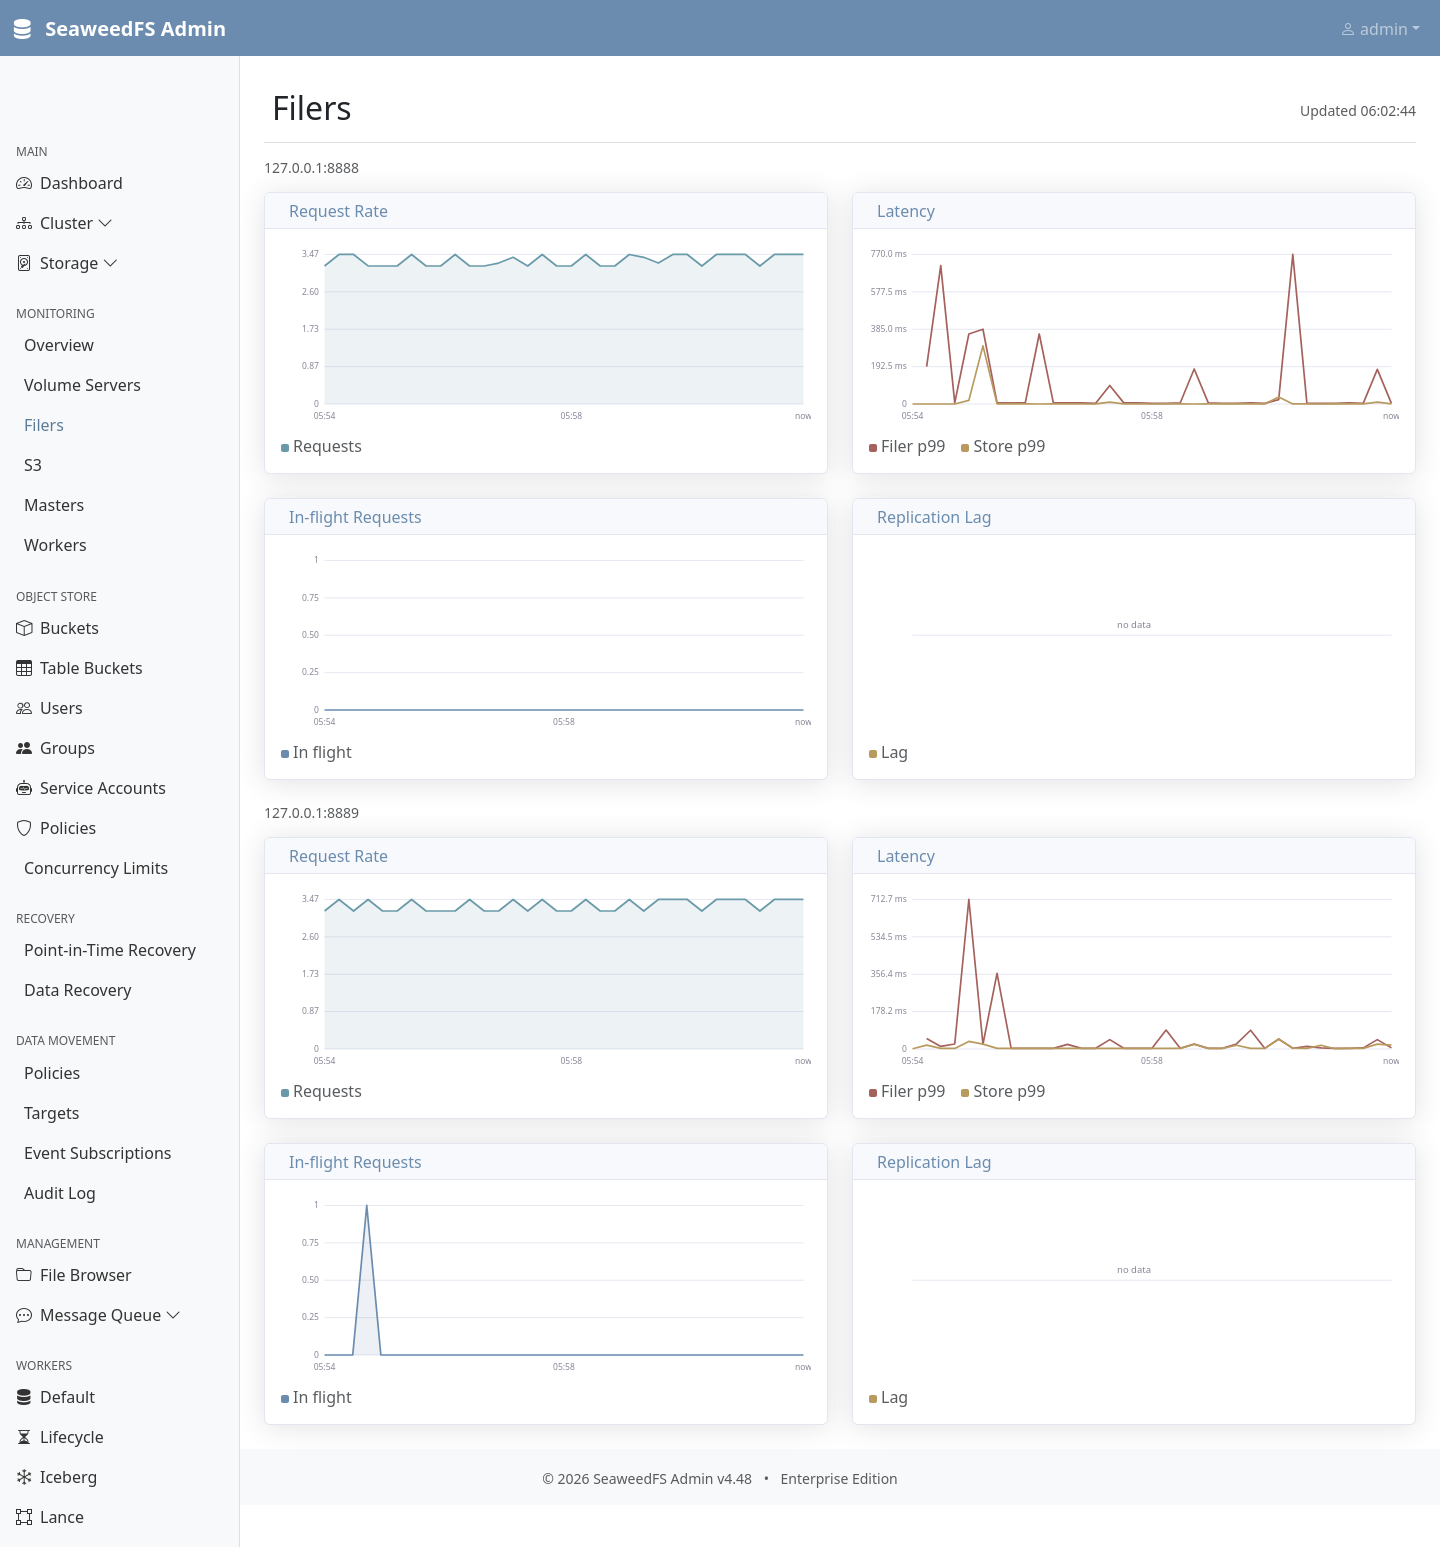Toggle Store p99 legend swatch for filer 8888

(x=965, y=448)
